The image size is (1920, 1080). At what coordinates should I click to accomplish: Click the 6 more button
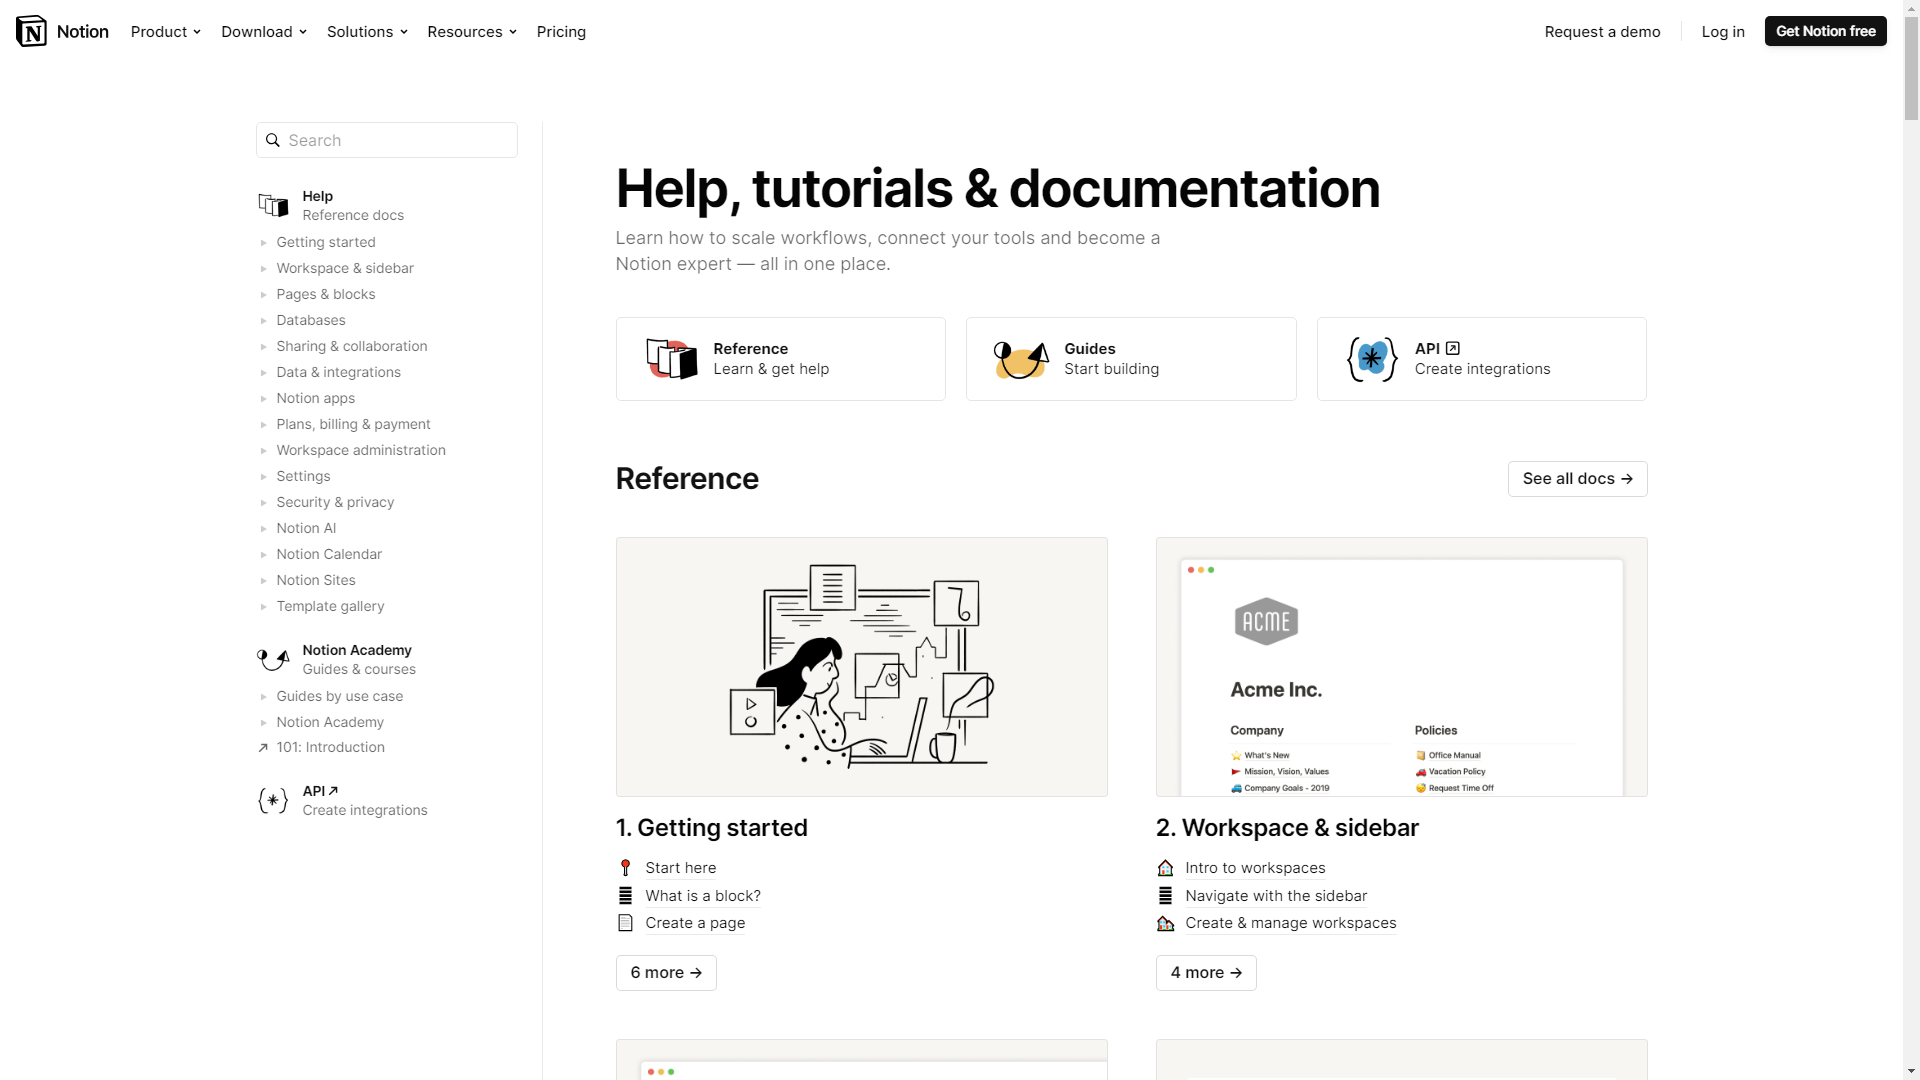pyautogui.click(x=666, y=972)
